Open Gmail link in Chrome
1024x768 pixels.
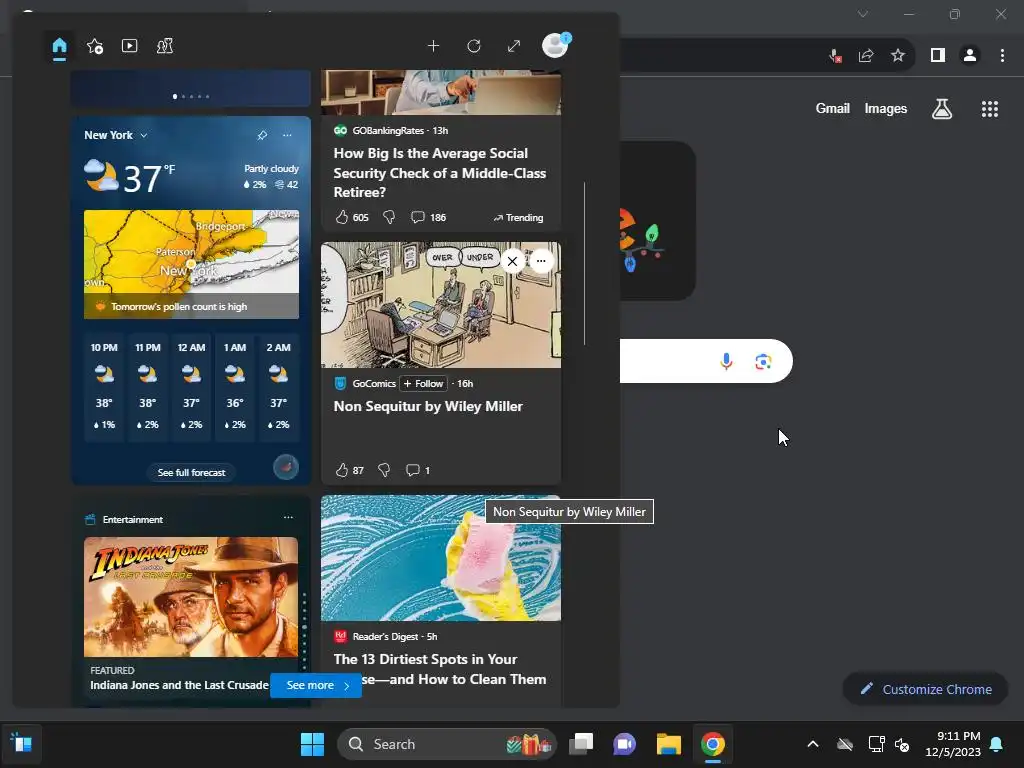[x=832, y=108]
